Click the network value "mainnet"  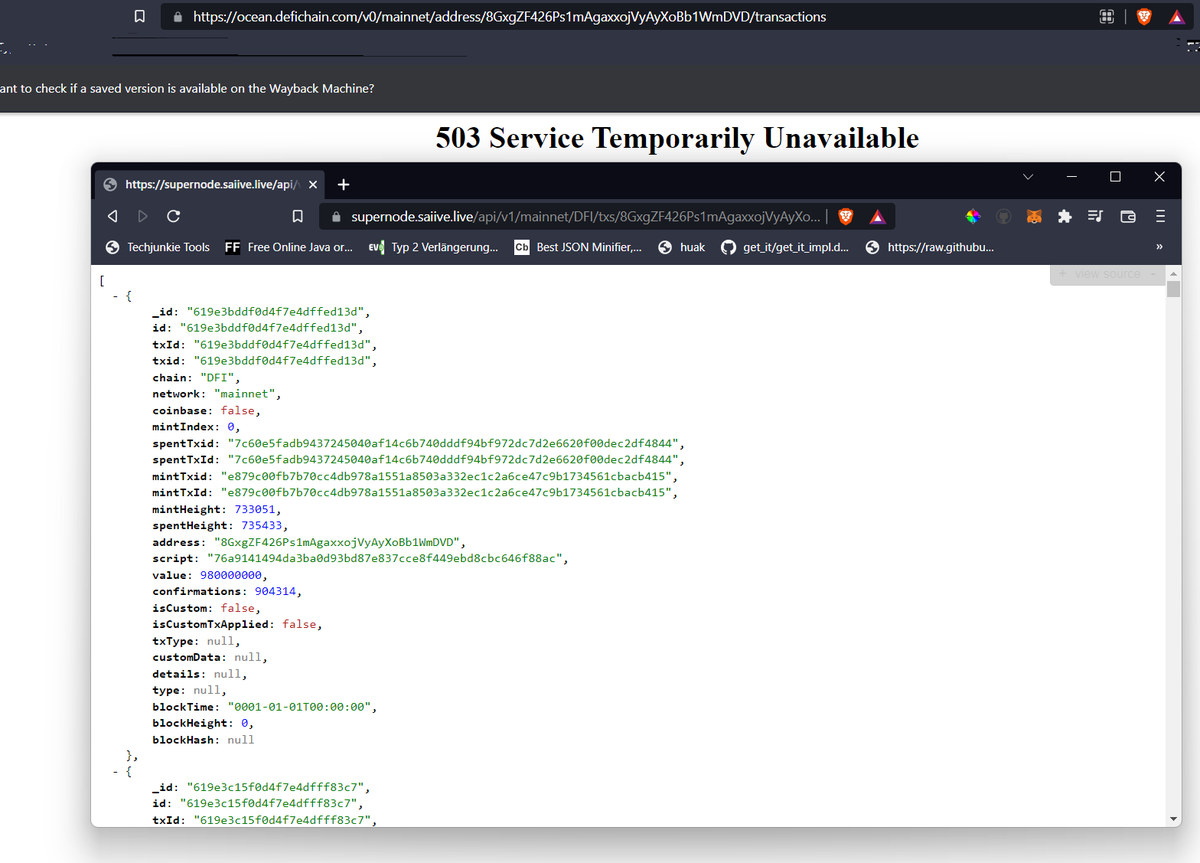(244, 394)
